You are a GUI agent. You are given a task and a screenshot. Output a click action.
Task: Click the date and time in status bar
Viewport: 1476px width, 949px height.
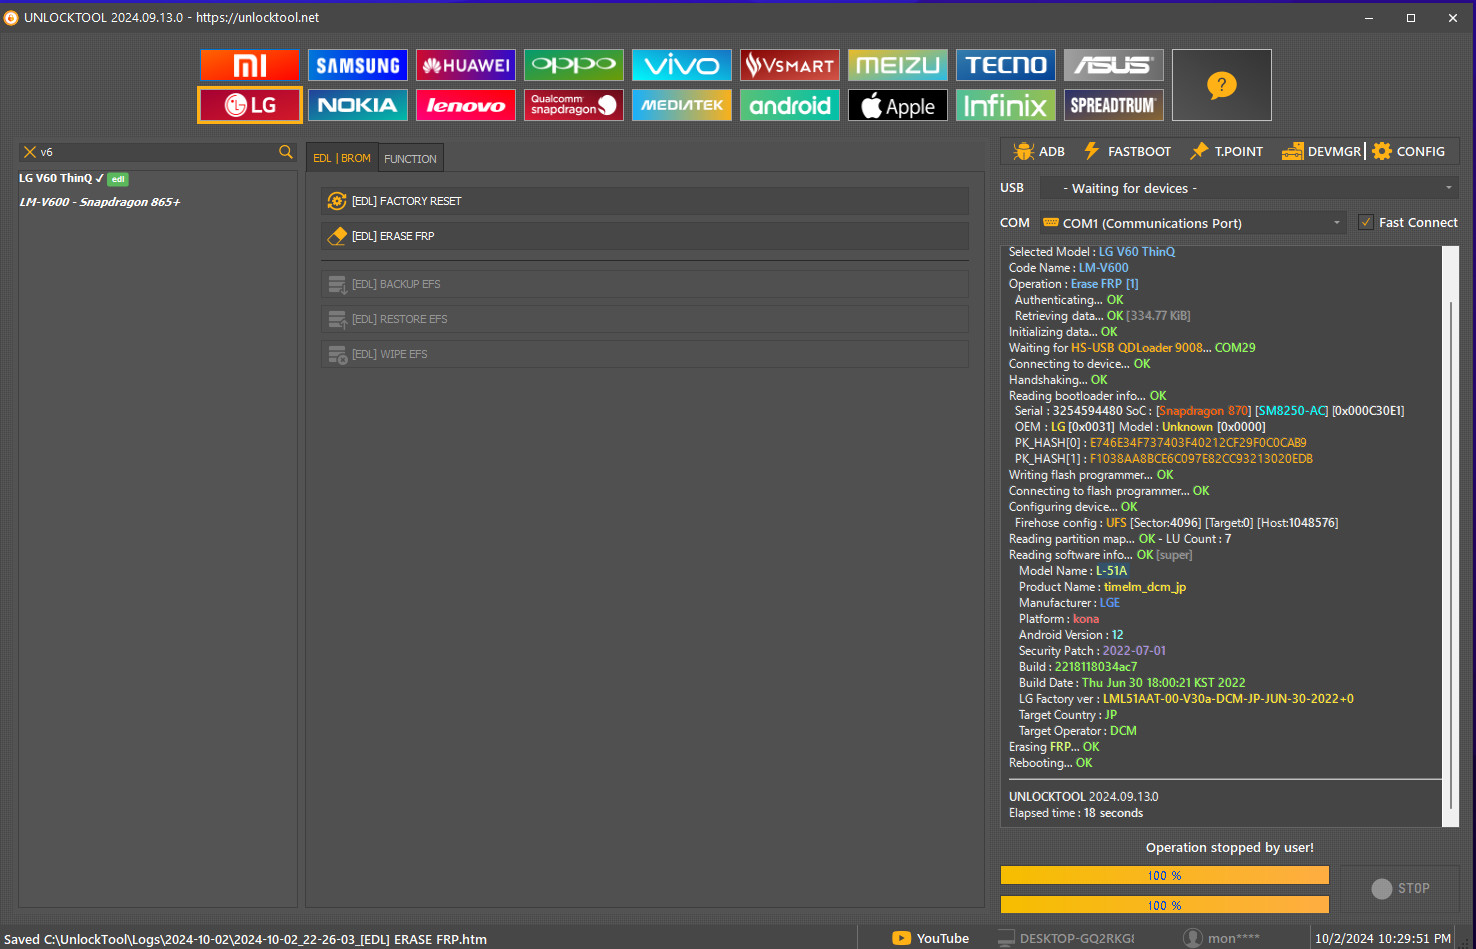coord(1383,938)
